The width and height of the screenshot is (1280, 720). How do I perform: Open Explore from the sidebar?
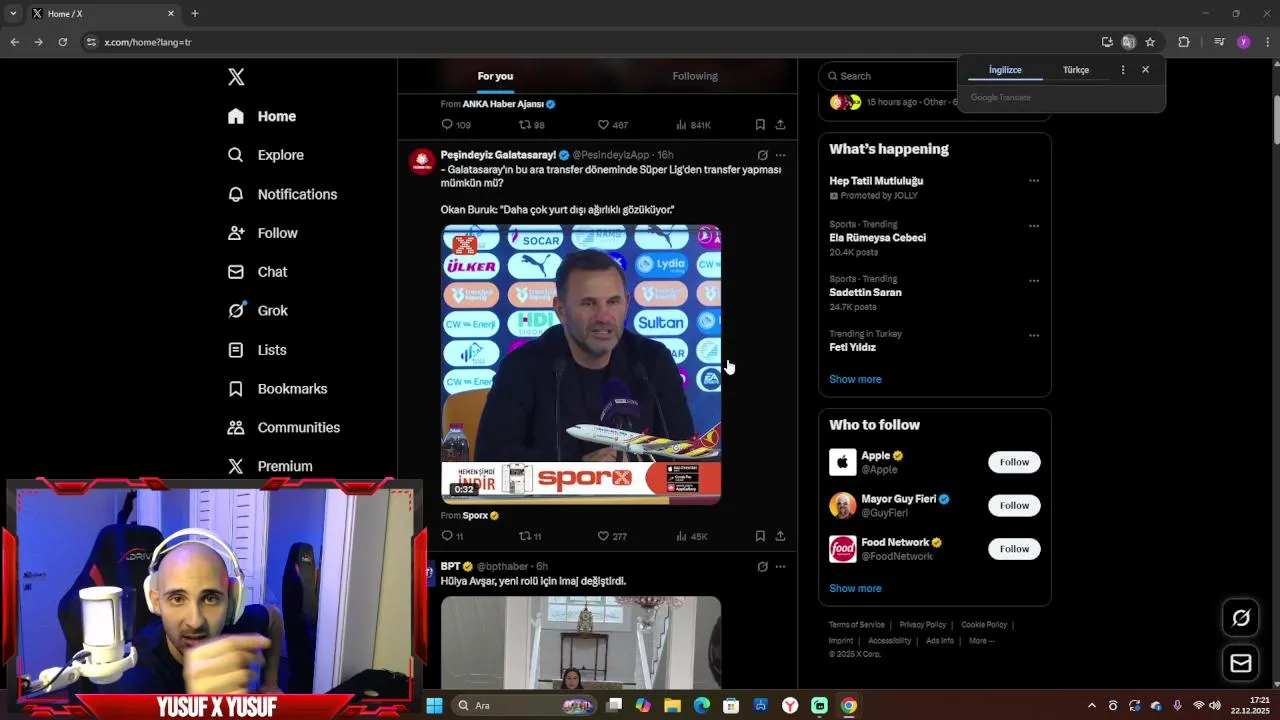[x=266, y=155]
